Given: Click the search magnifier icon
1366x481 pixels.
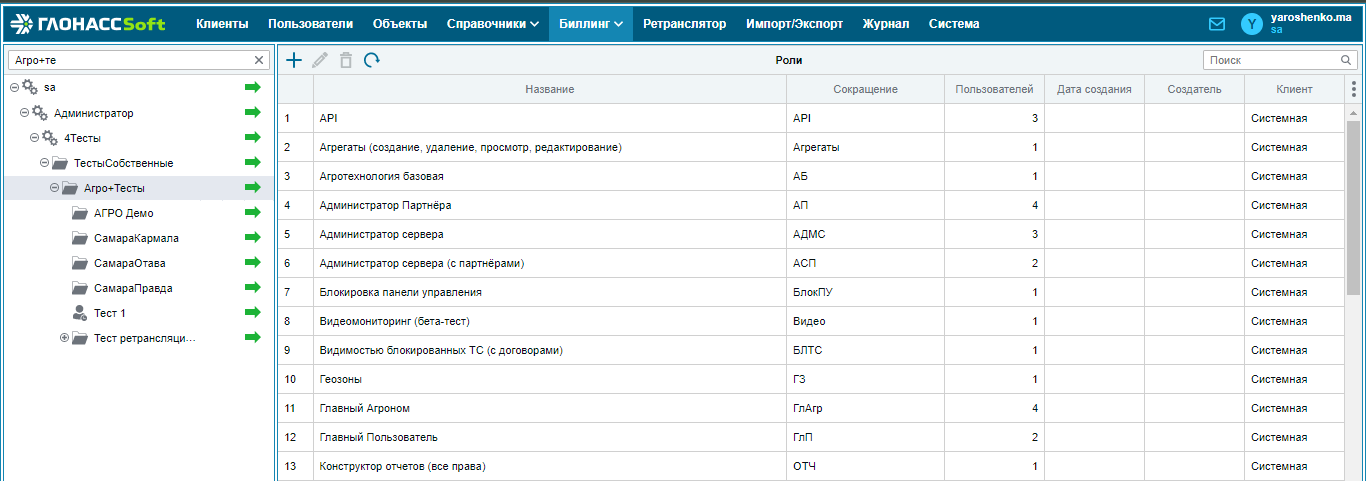Looking at the screenshot, I should coord(1347,60).
